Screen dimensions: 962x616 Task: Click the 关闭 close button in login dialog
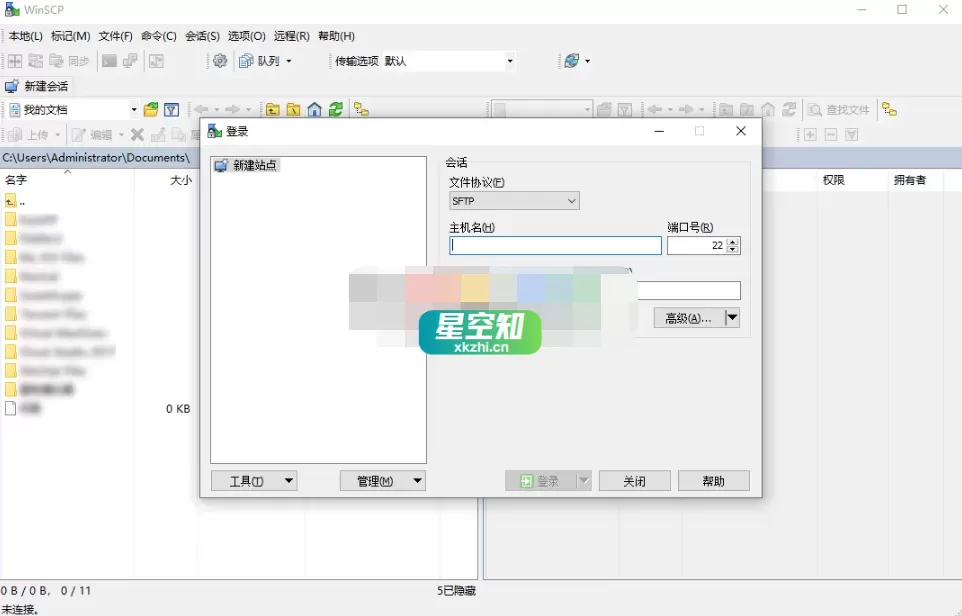(634, 480)
